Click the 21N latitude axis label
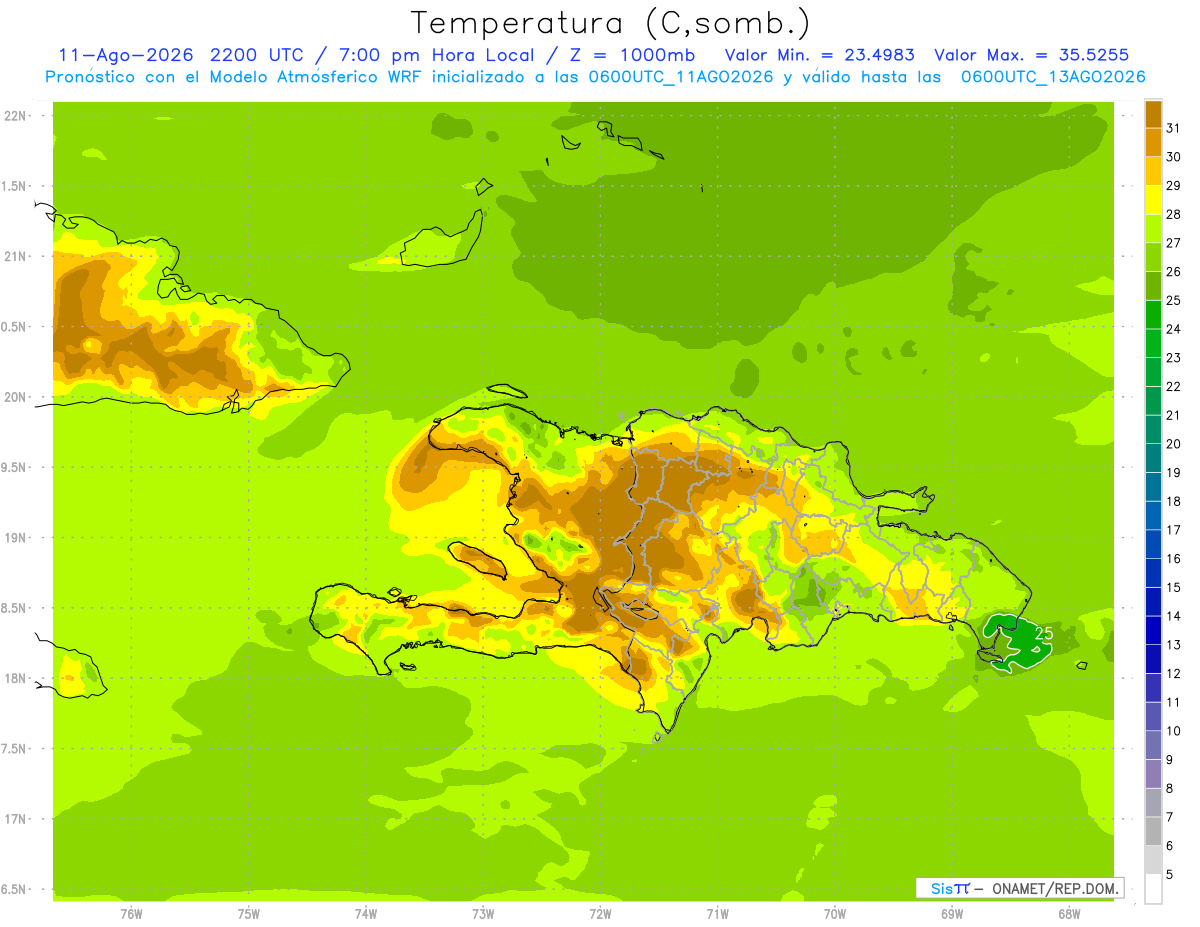Screen dimensions: 1200x927 [15, 256]
